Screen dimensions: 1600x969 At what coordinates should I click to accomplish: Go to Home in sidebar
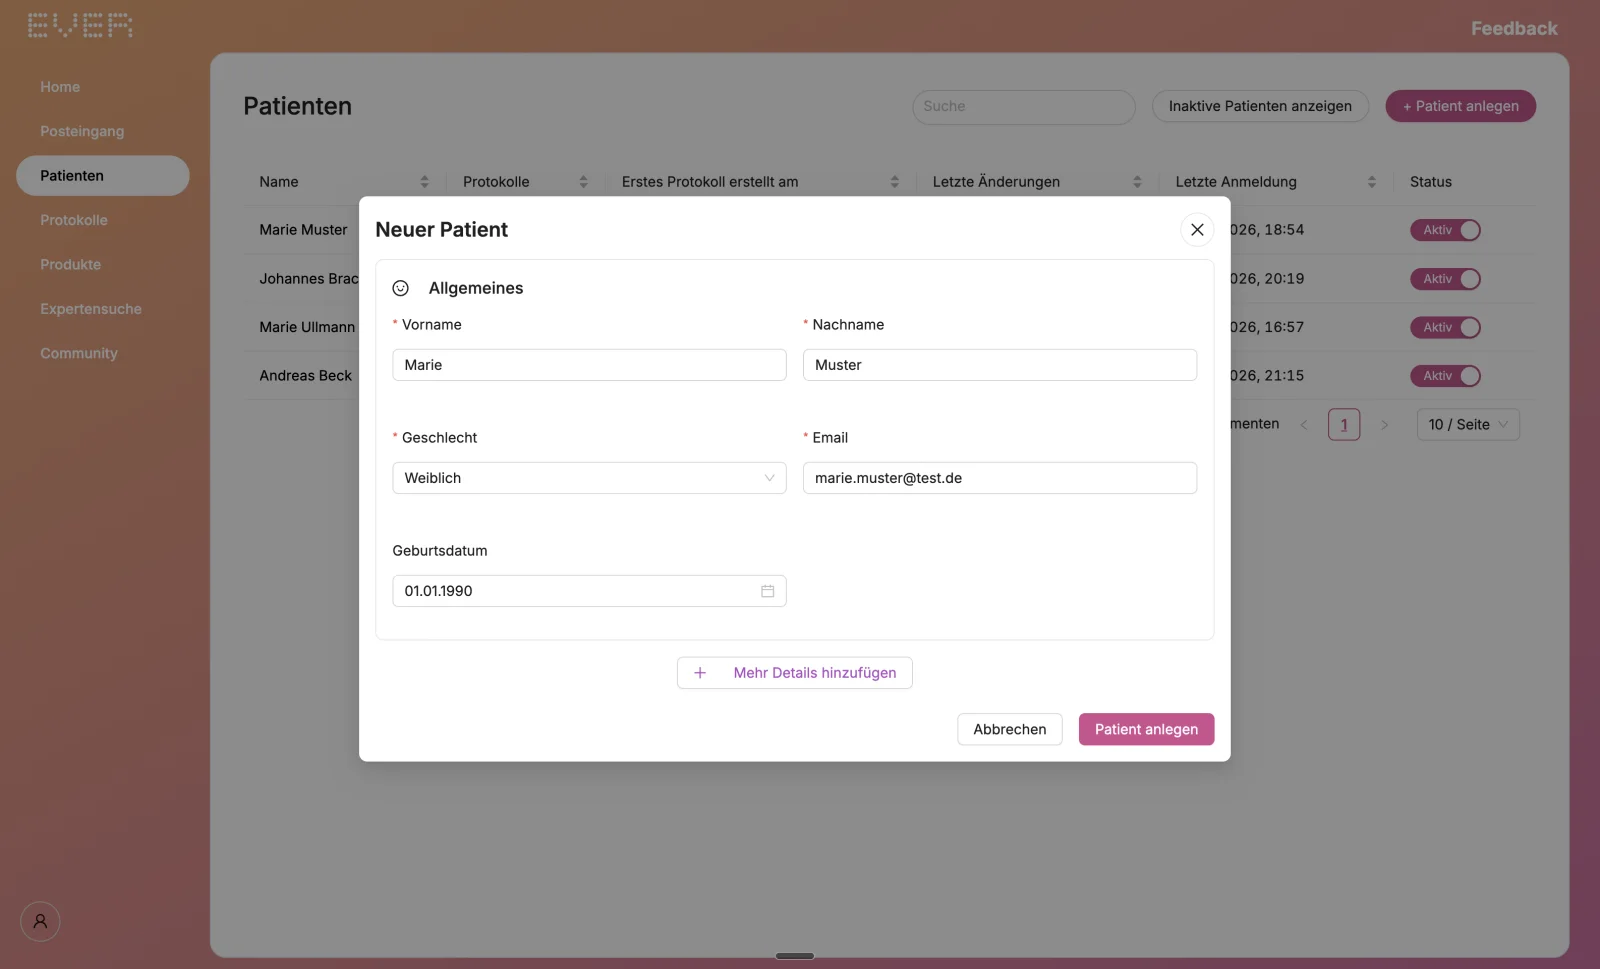(60, 87)
